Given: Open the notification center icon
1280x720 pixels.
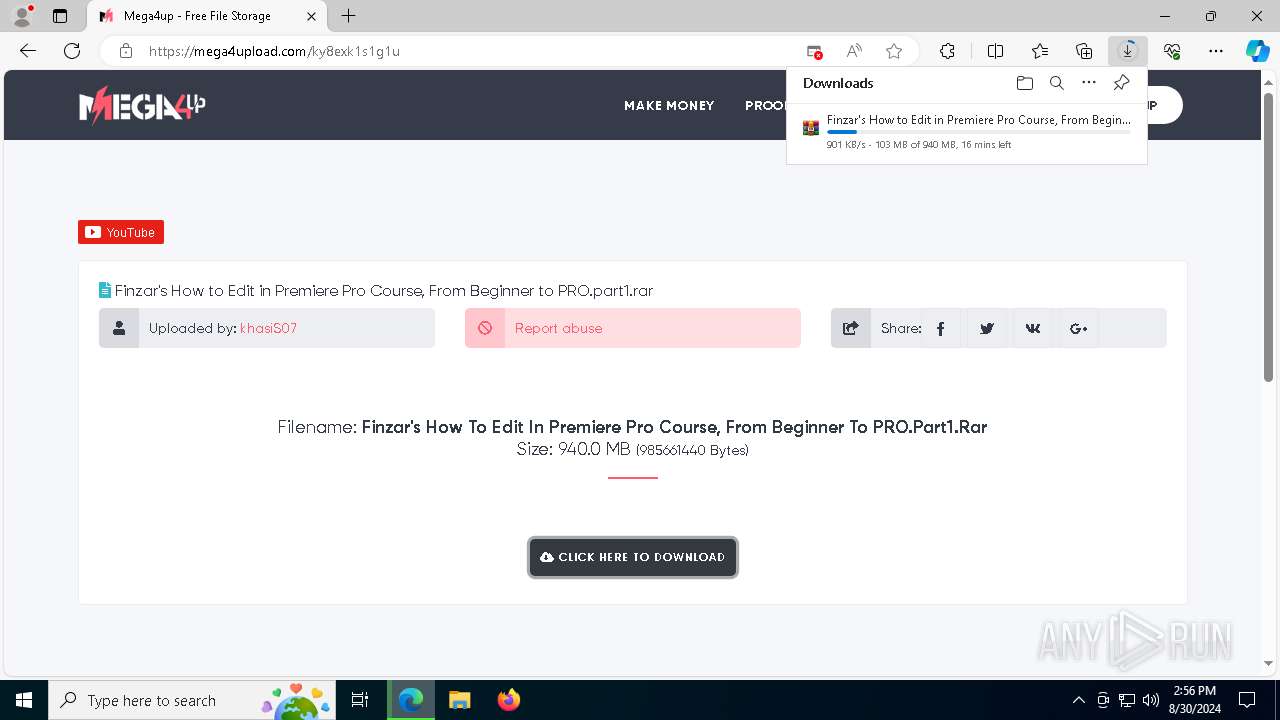Looking at the screenshot, I should tap(1247, 700).
